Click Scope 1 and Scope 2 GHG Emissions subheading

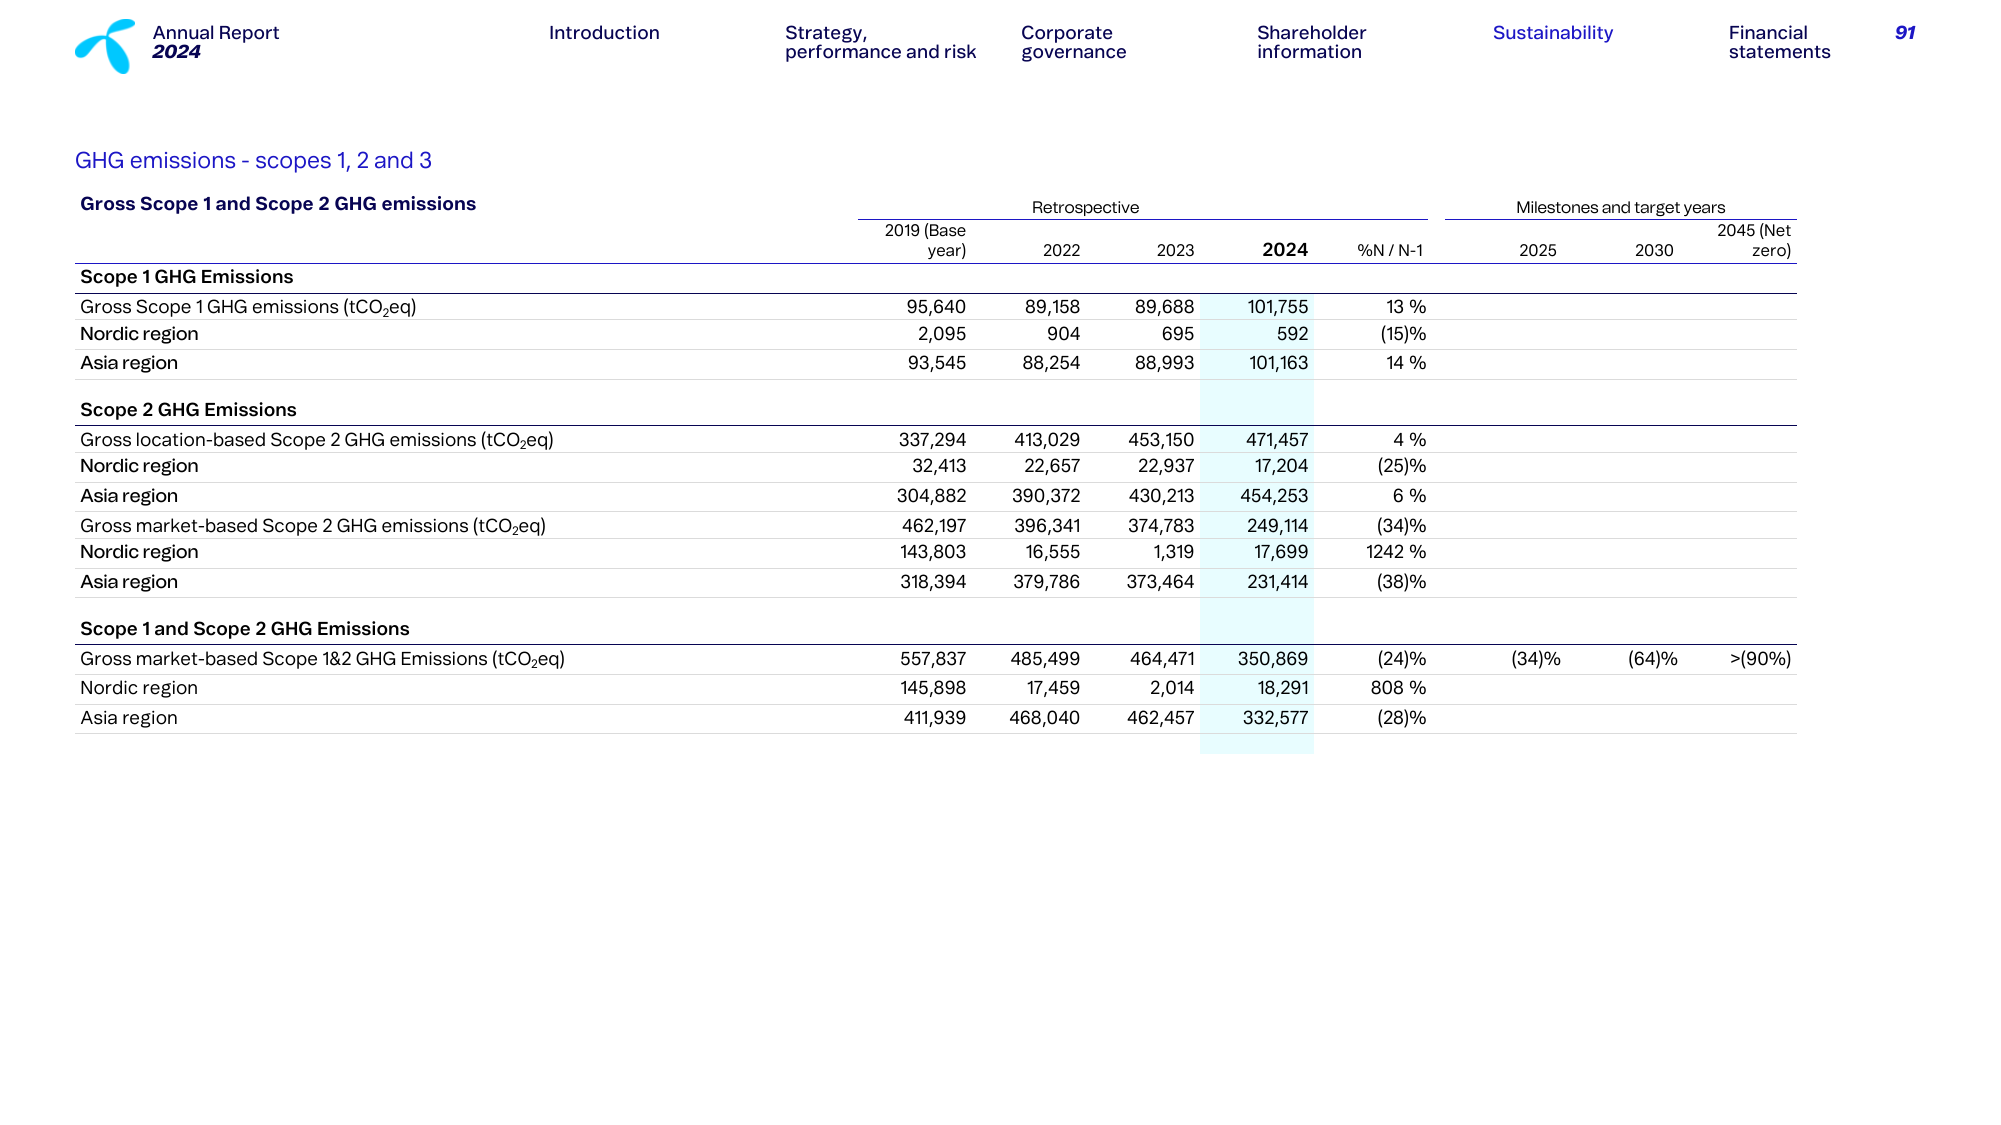245,629
